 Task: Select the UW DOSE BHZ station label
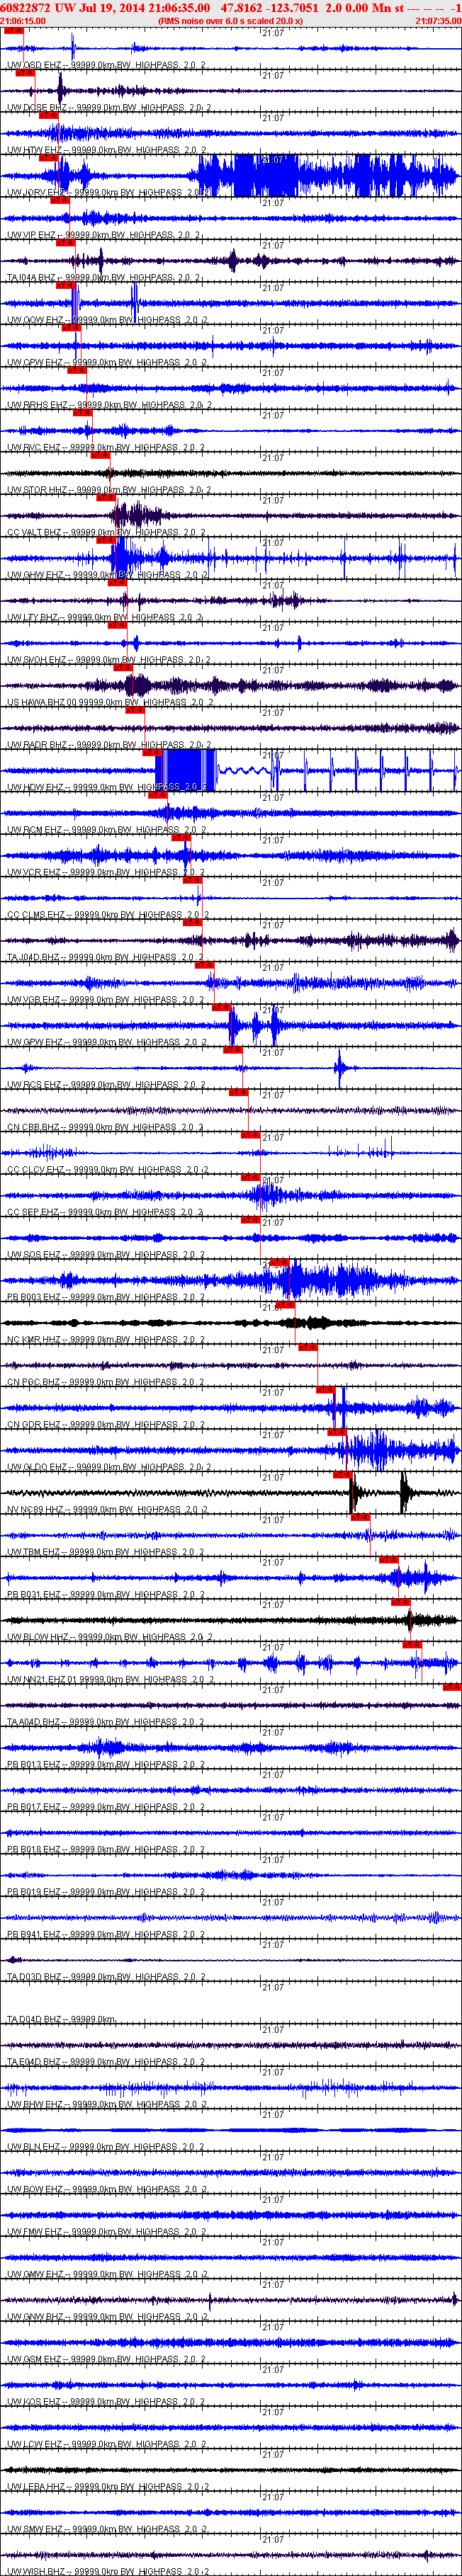point(108,107)
